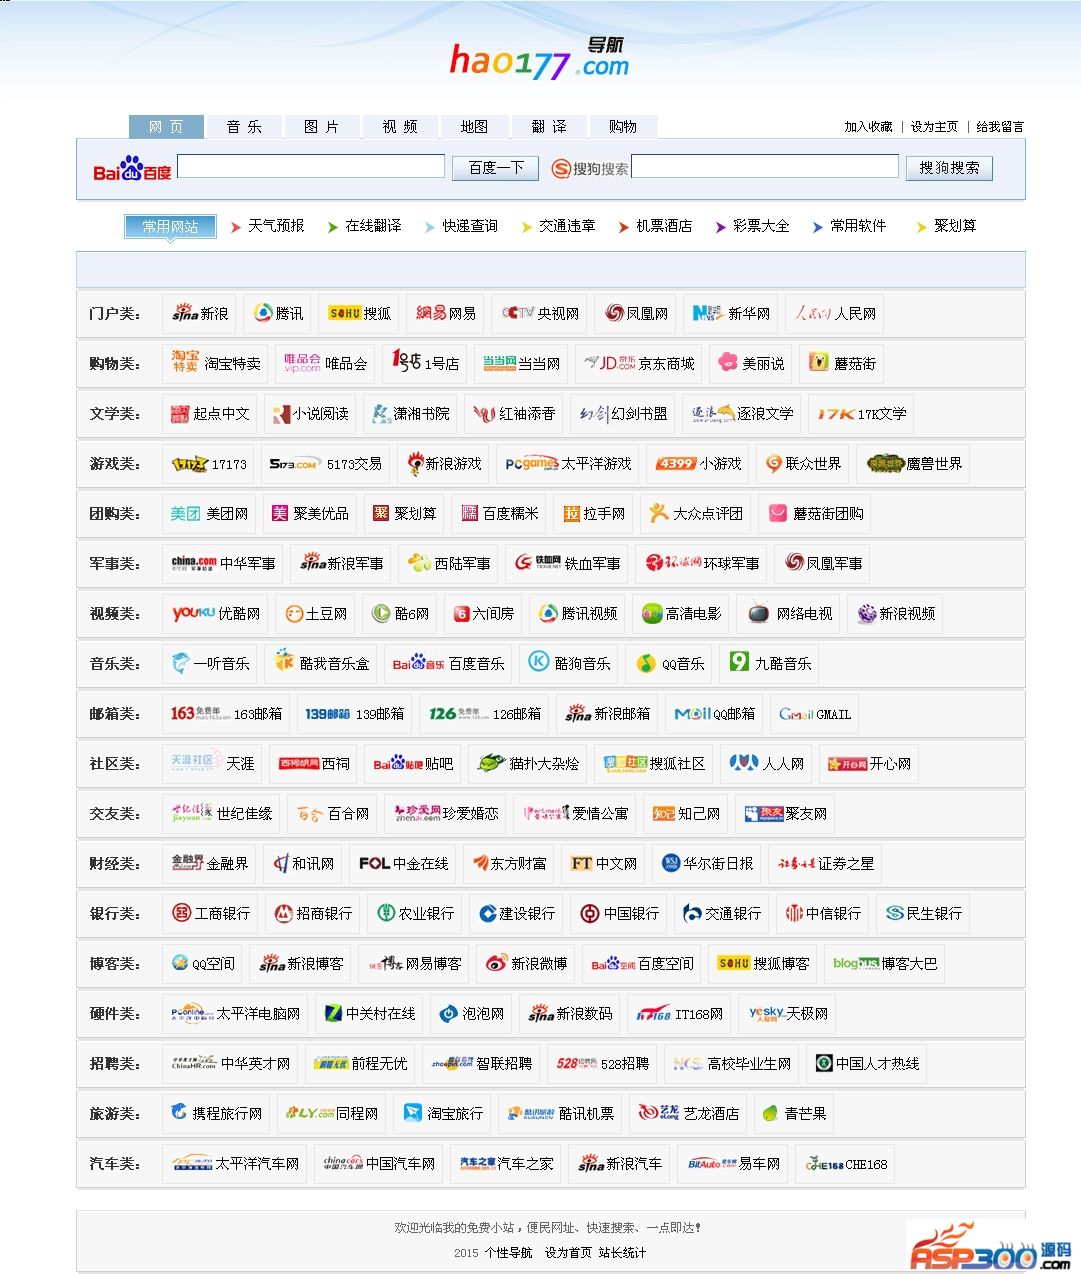
Task: Open 17K文学 link
Action: (862, 413)
